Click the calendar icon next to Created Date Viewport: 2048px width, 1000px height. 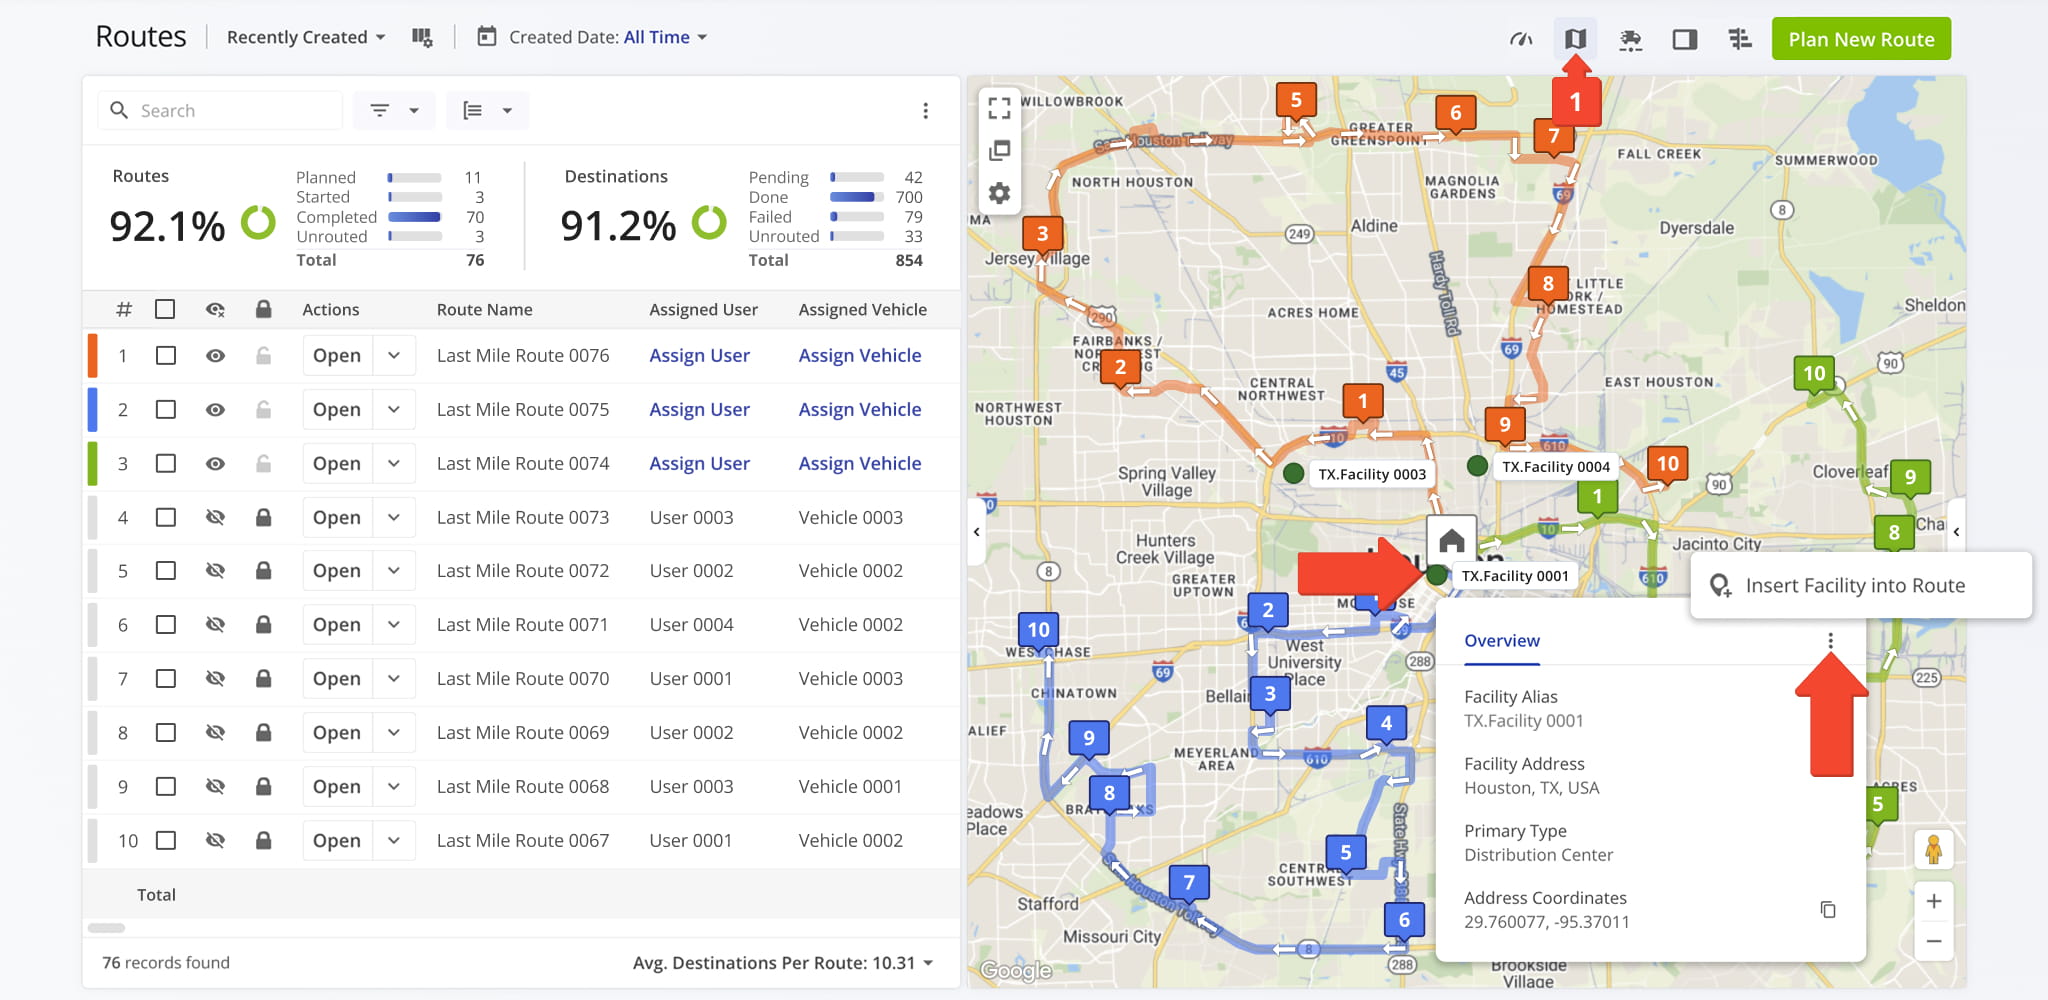point(487,37)
